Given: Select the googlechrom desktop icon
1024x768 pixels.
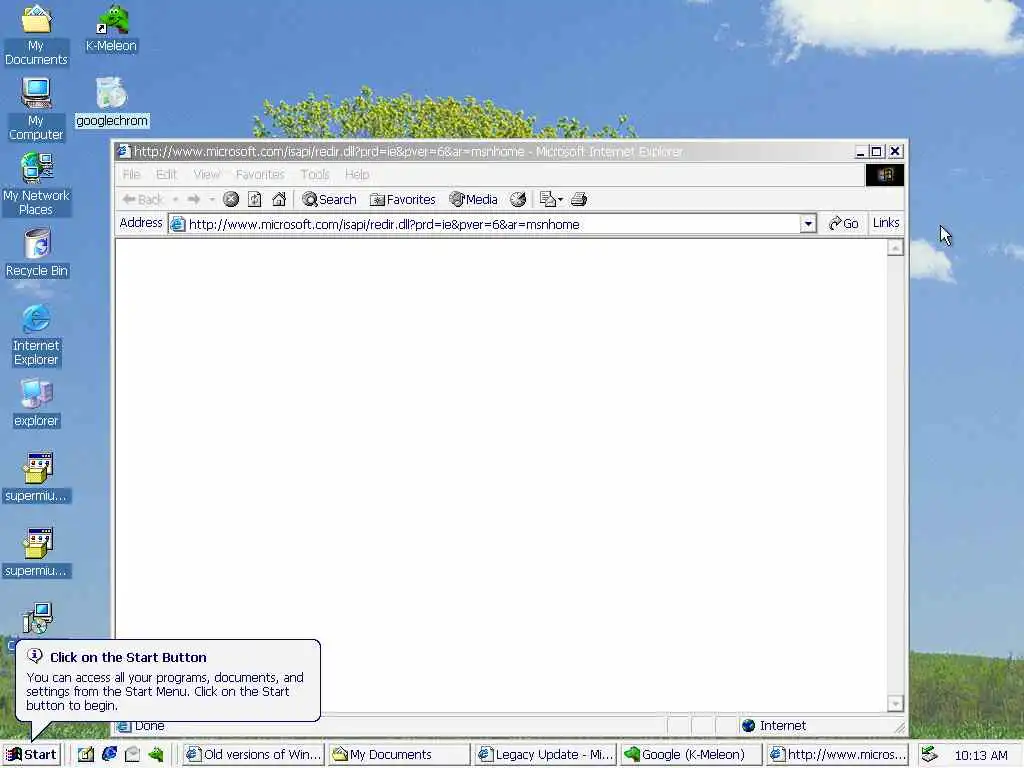Looking at the screenshot, I should (112, 103).
